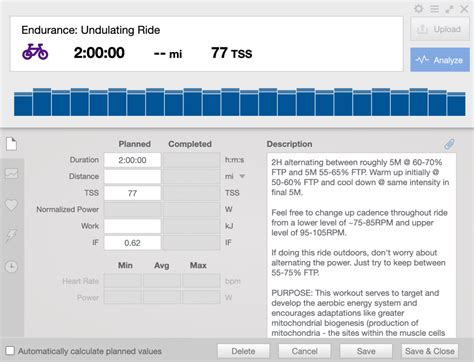Click the 77 TSS value in header
The image size is (474, 362).
(231, 53)
